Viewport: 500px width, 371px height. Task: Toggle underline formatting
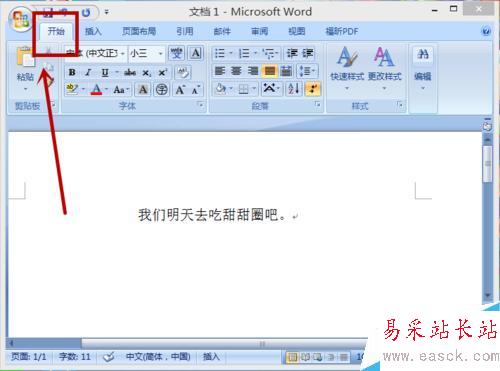[105, 72]
